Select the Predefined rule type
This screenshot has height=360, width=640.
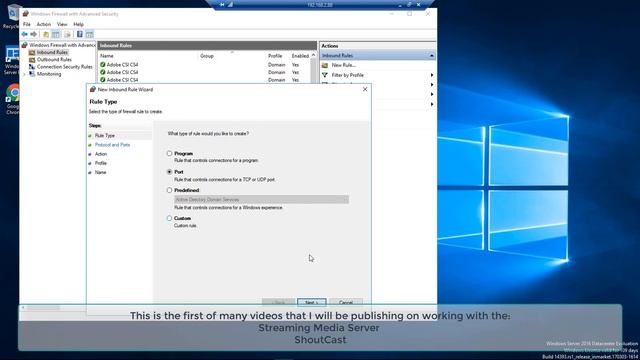click(169, 190)
